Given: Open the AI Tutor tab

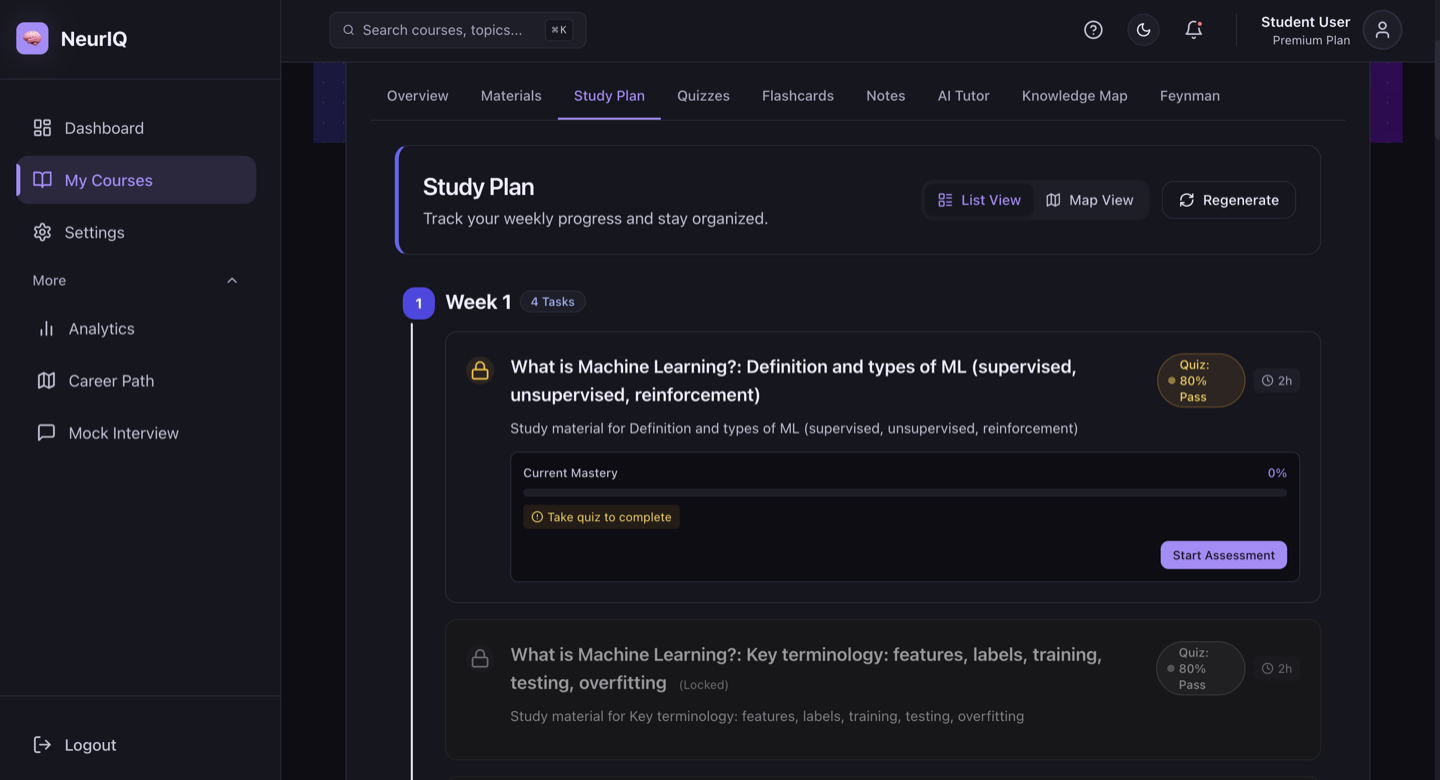Looking at the screenshot, I should [x=963, y=96].
